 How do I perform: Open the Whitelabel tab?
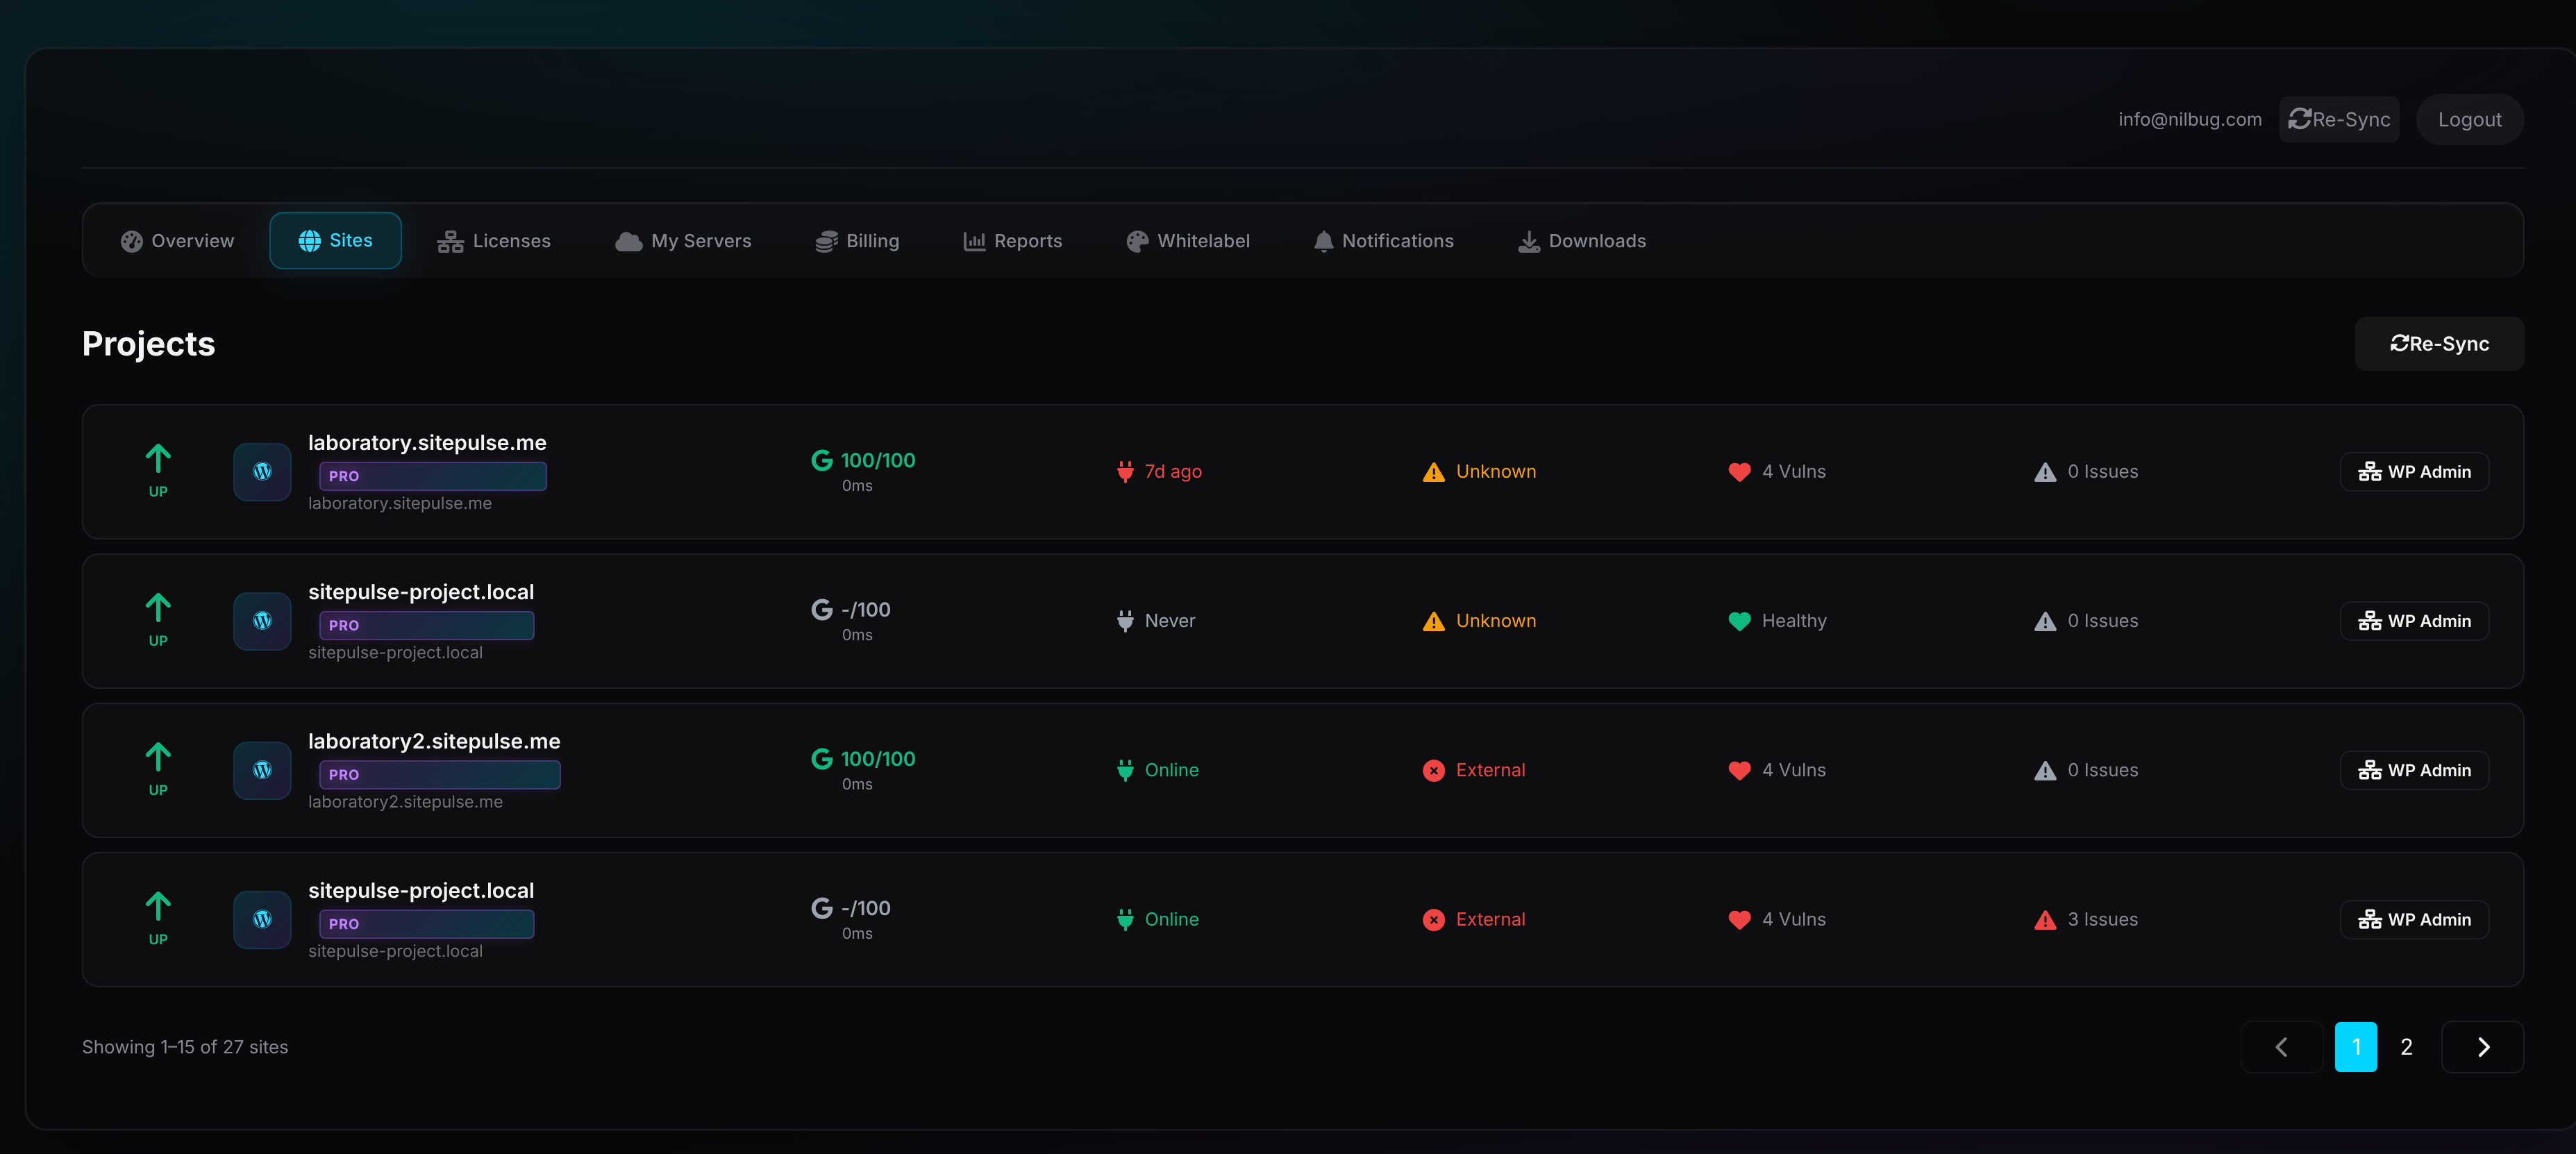click(x=1188, y=241)
